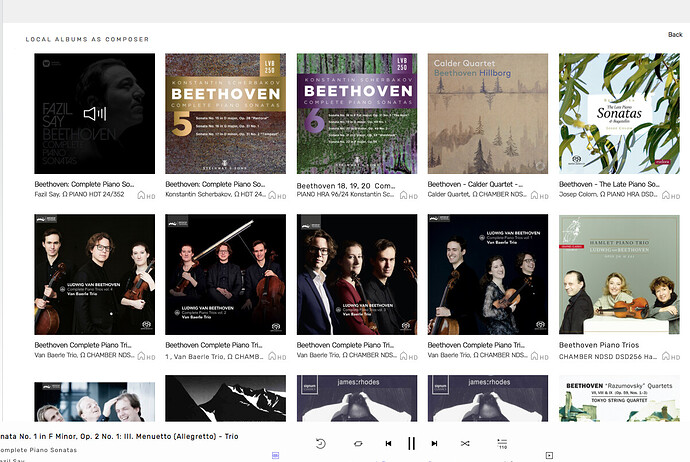This screenshot has width=690, height=462.
Task: Open the Hamlet Piano Trio album cover
Action: point(619,274)
